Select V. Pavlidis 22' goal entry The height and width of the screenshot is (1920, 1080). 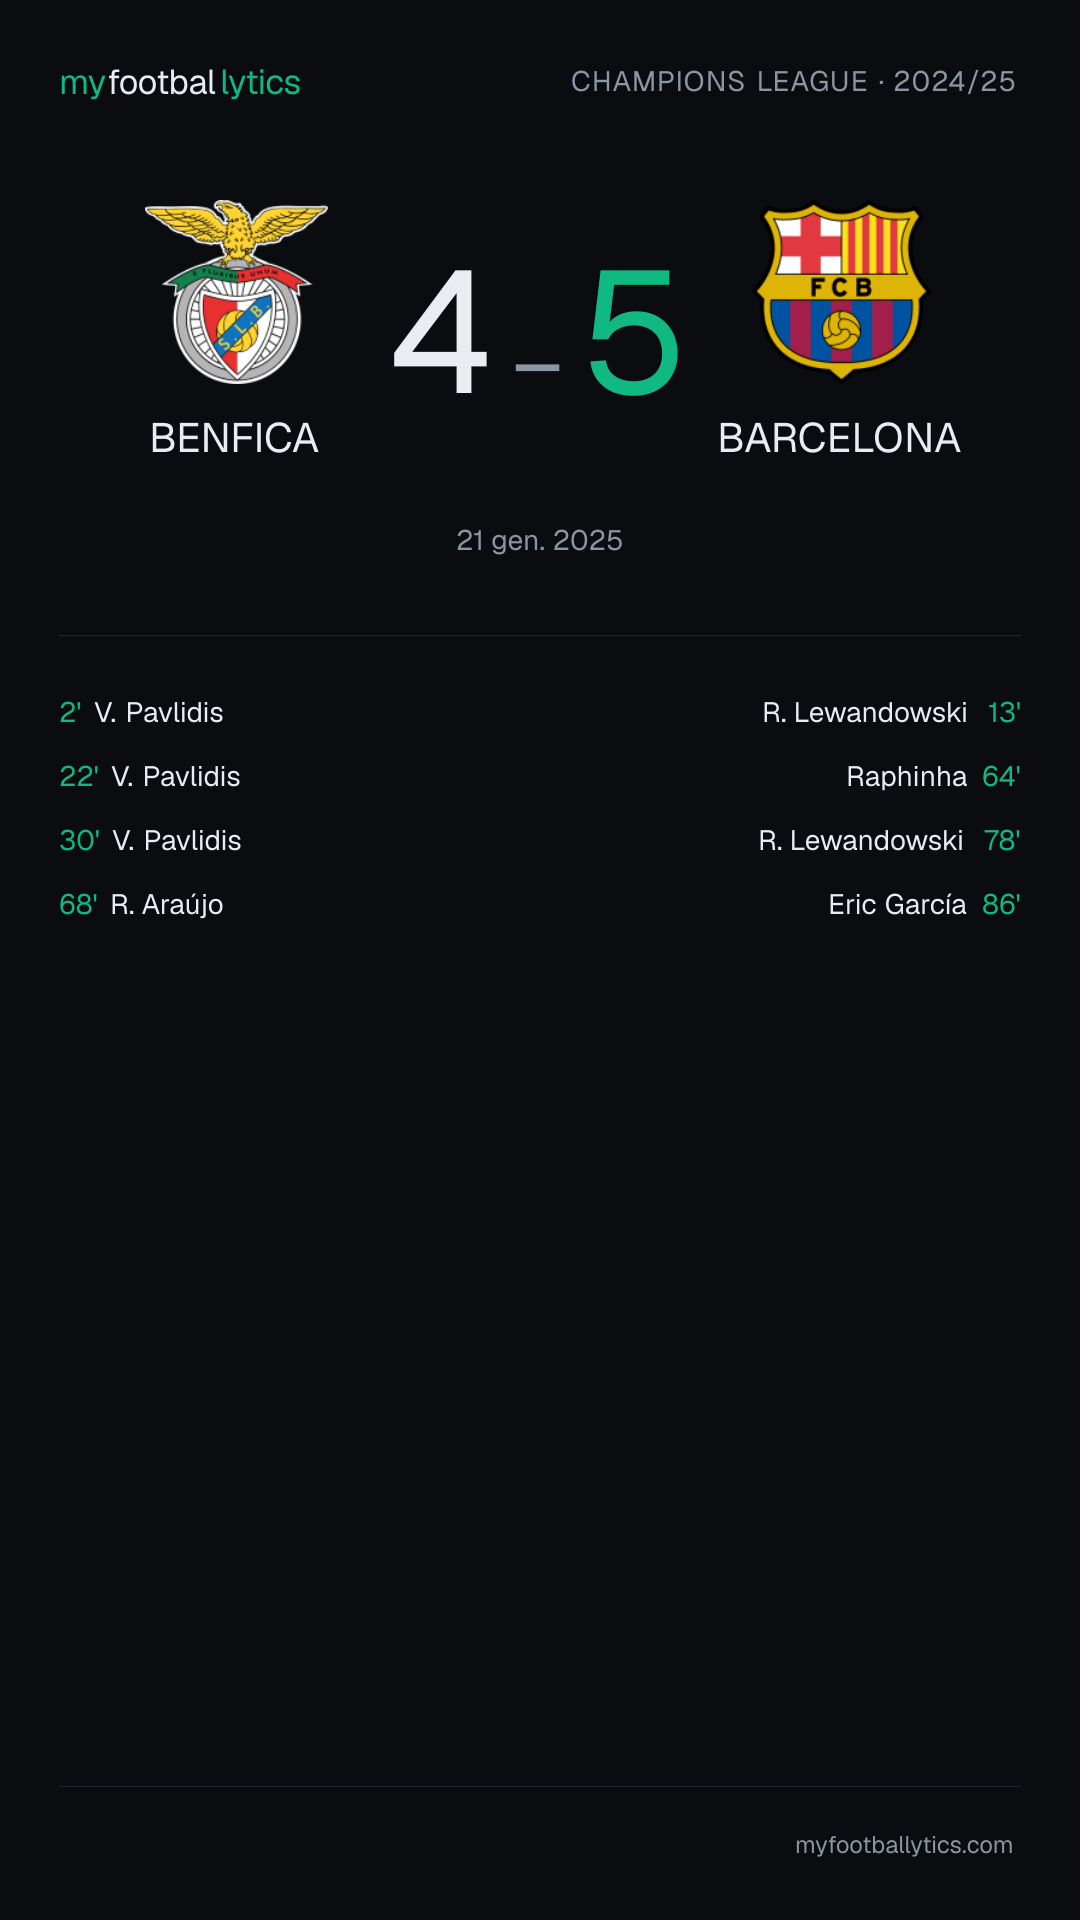pos(150,776)
